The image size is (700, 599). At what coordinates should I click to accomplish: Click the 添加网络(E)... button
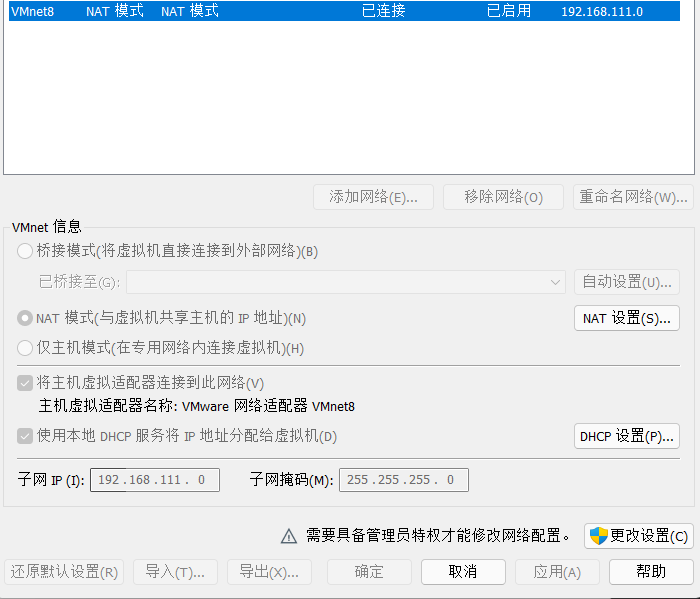pos(373,197)
